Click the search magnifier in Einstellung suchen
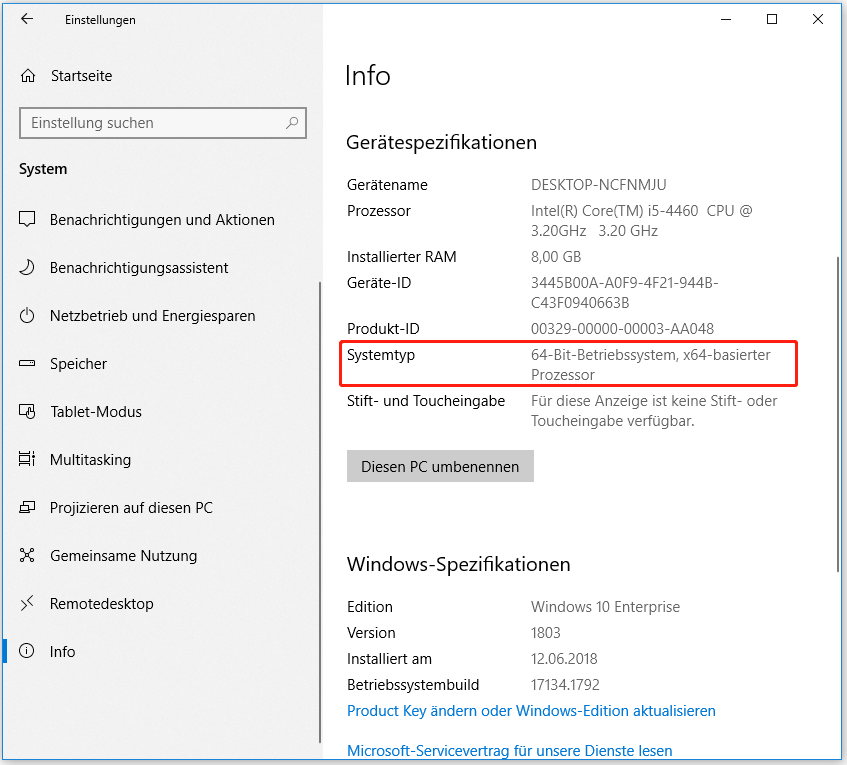 click(x=293, y=122)
